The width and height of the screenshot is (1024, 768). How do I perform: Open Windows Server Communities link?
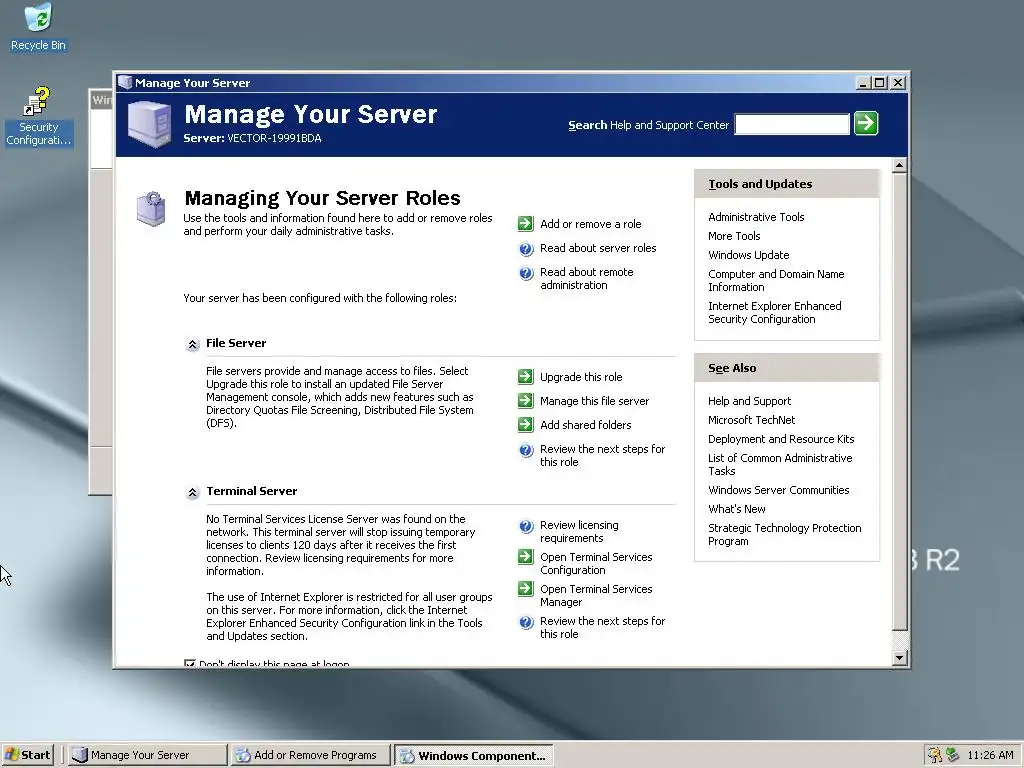tap(779, 490)
